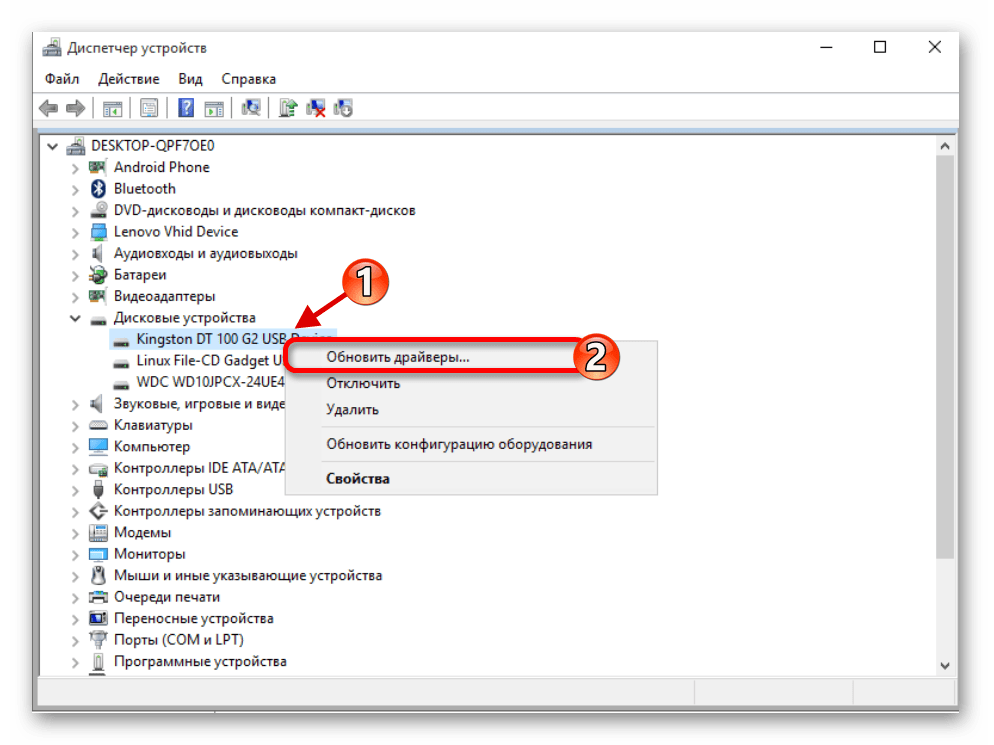
Task: Click the Update driver toolbar icon
Action: click(x=288, y=108)
